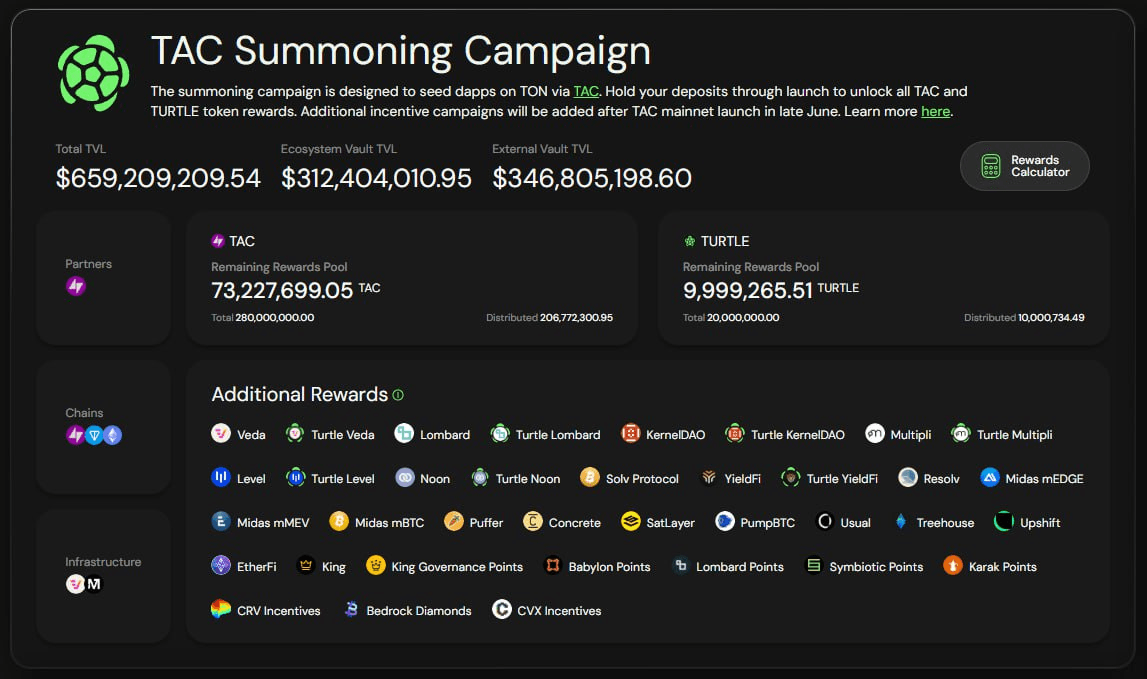Click the Resolv icon
The image size is (1147, 679).
pos(908,478)
